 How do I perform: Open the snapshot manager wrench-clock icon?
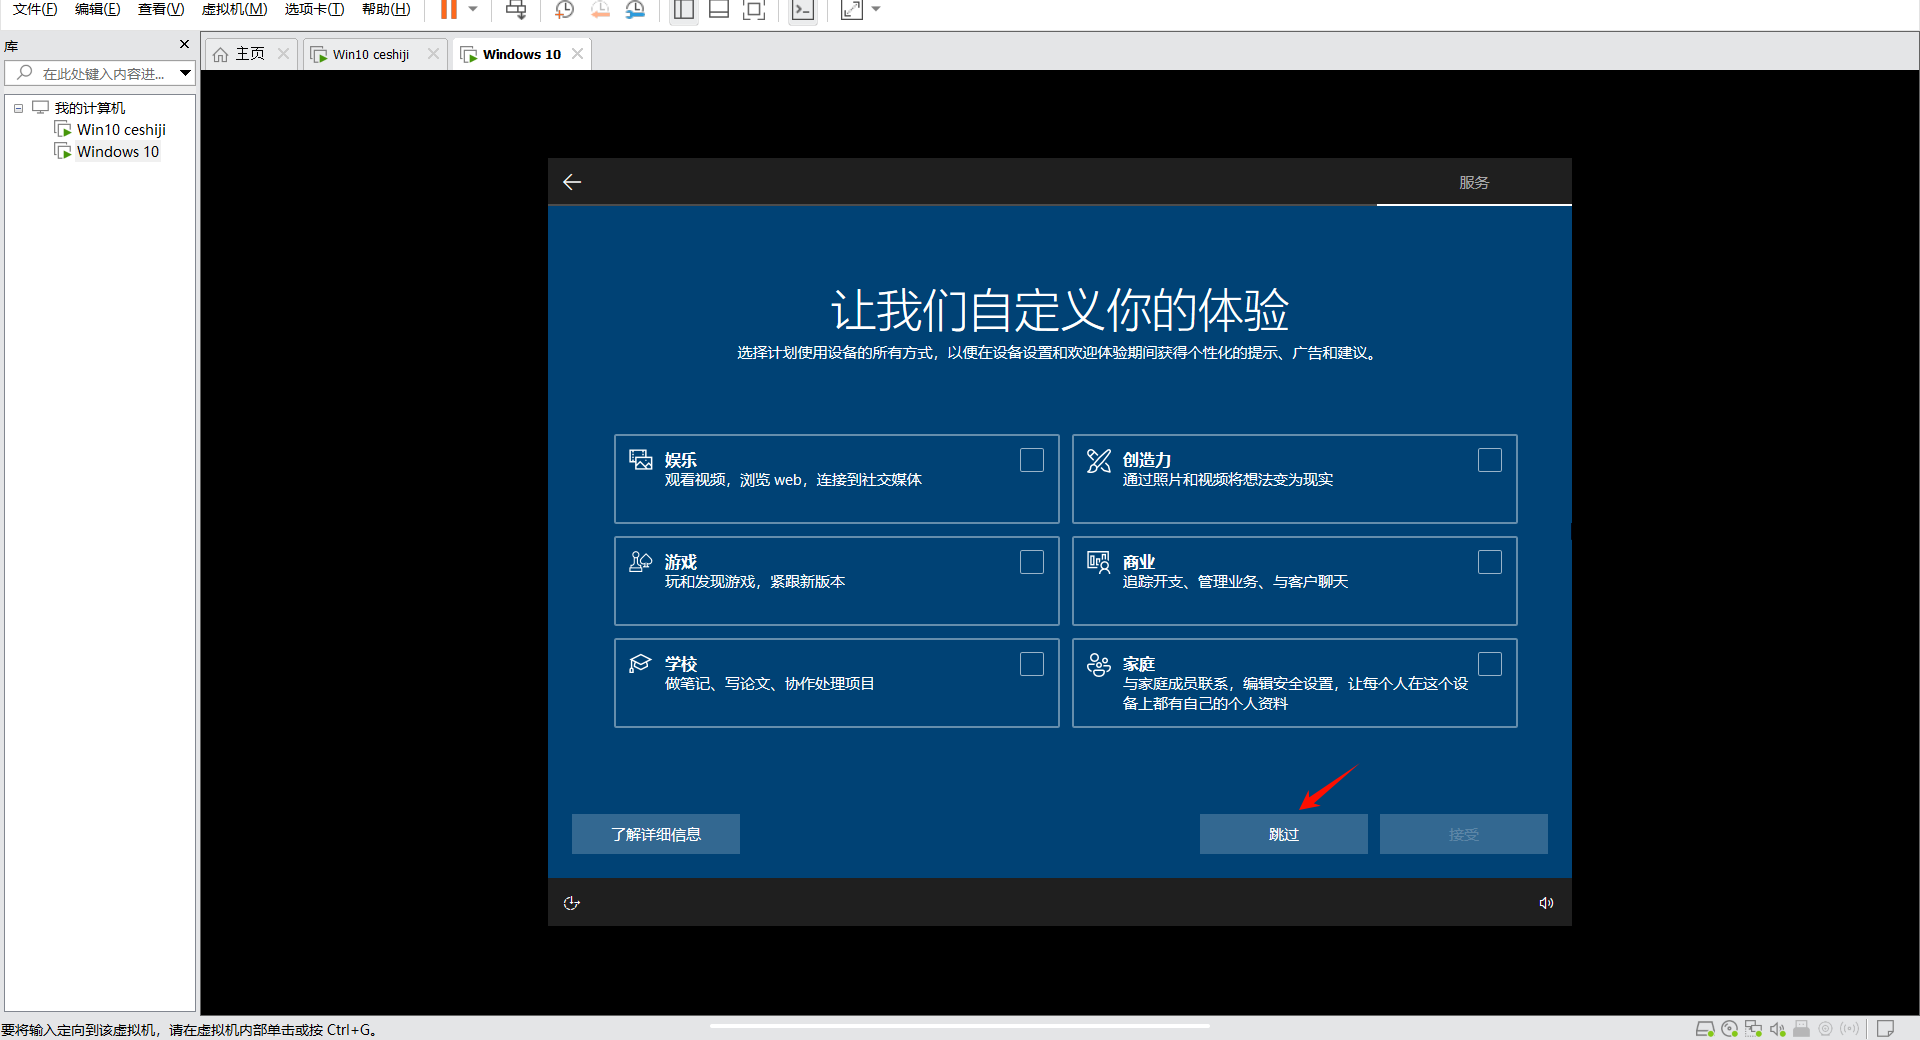point(635,10)
